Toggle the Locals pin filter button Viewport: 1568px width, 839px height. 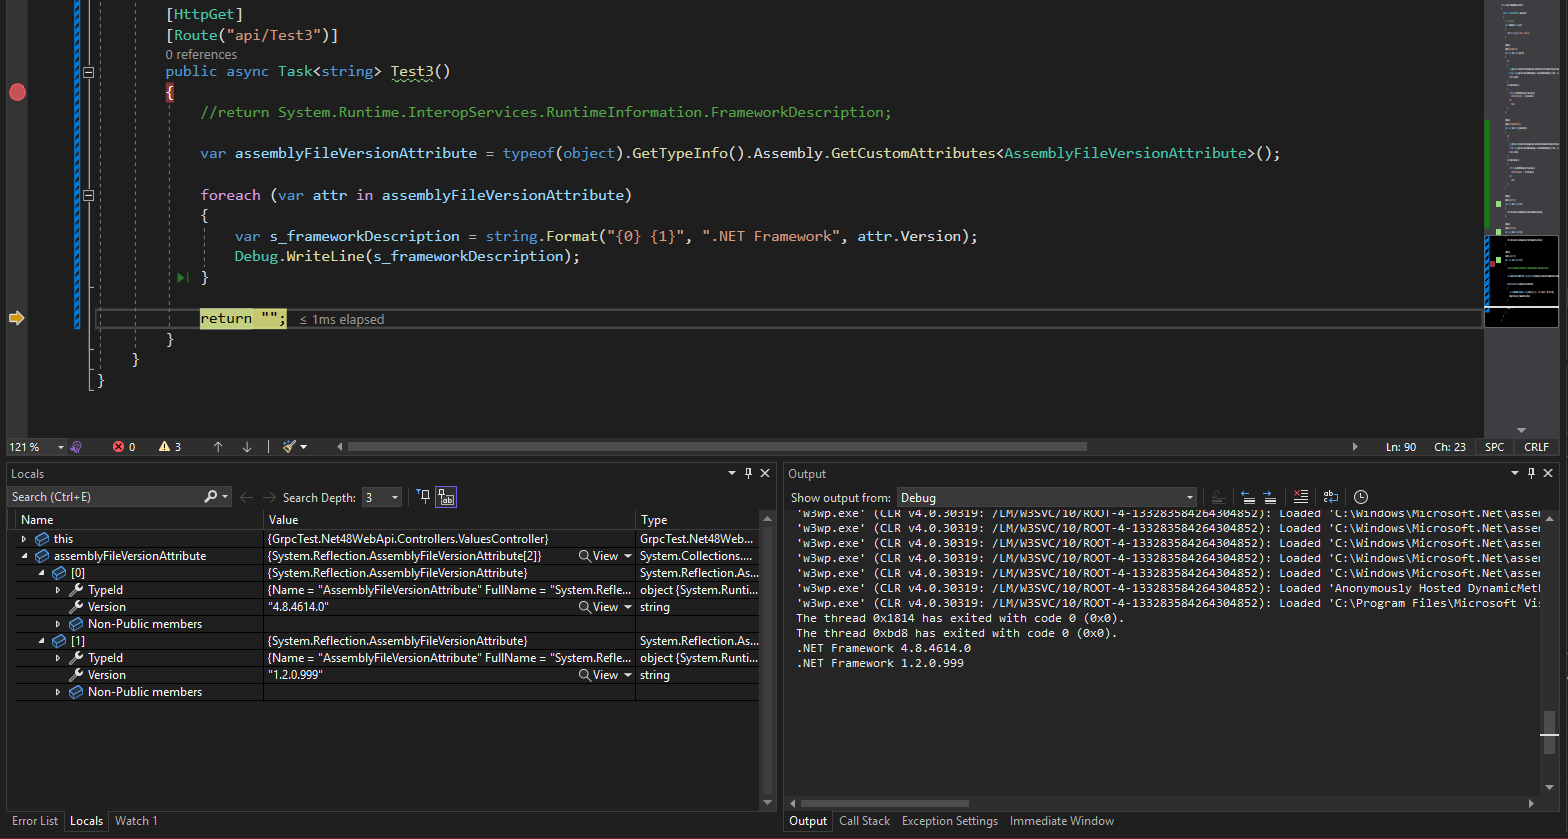coord(424,497)
